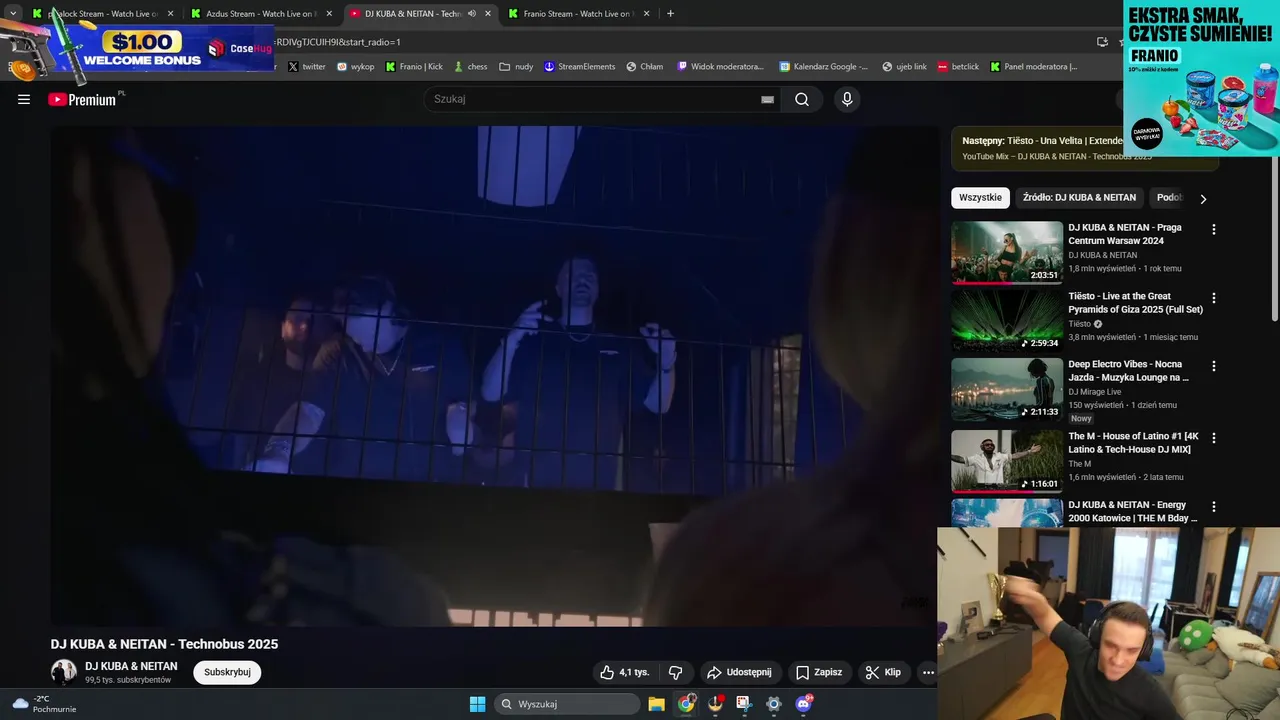
Task: Open the Franio | Kick bookmark
Action: (414, 67)
